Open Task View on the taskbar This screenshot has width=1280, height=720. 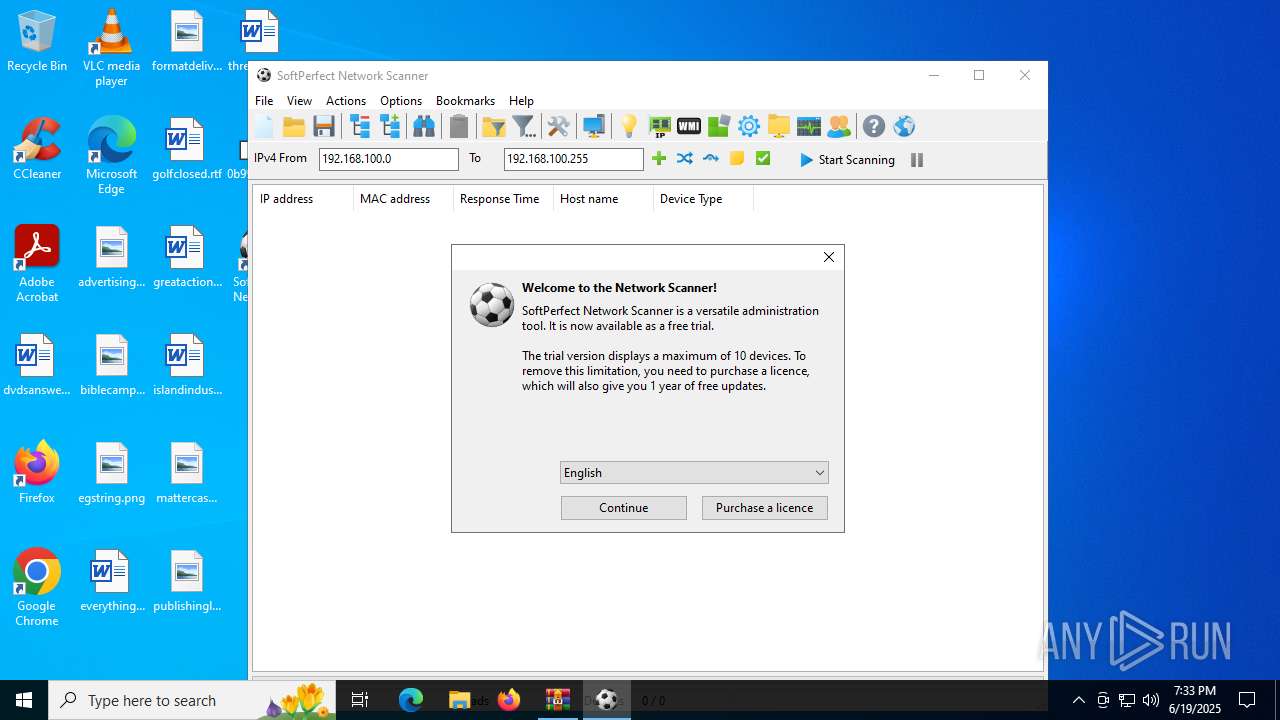point(360,700)
